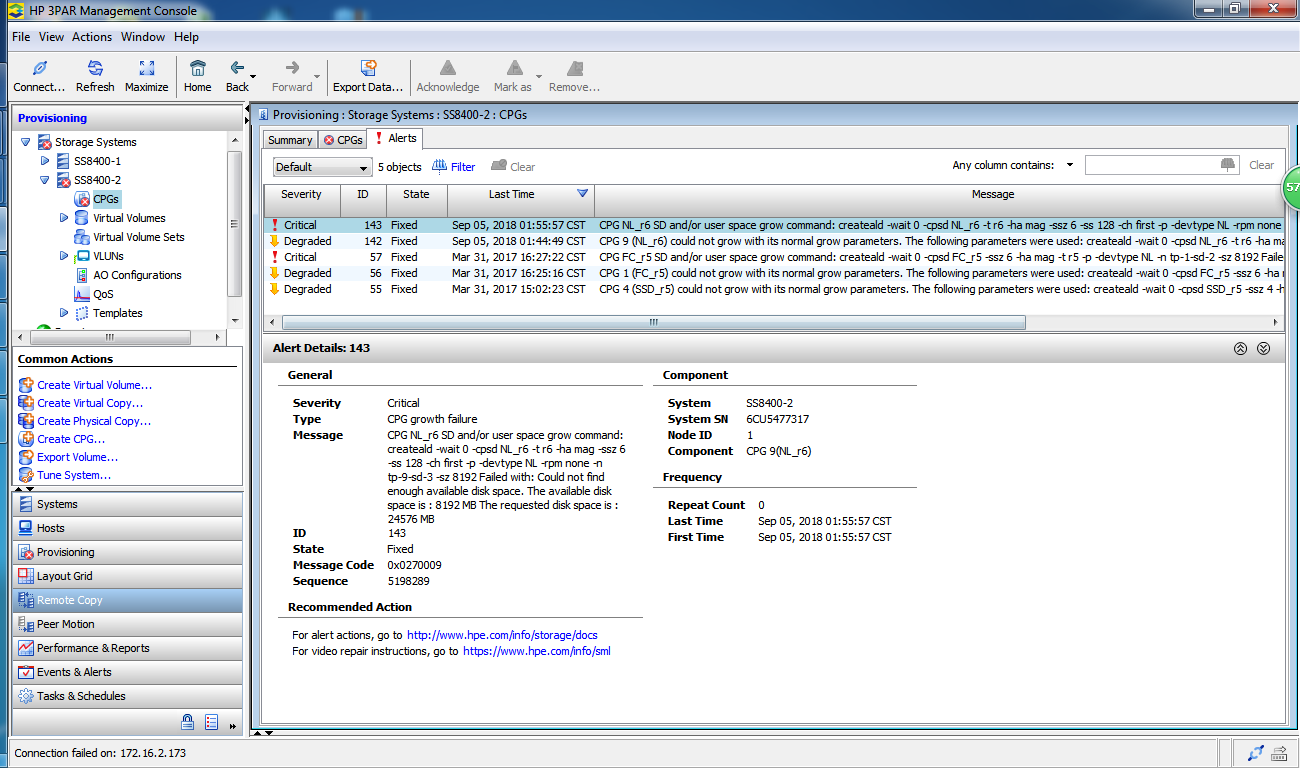The image size is (1300, 768).
Task: Open the View menu
Action: click(x=51, y=37)
